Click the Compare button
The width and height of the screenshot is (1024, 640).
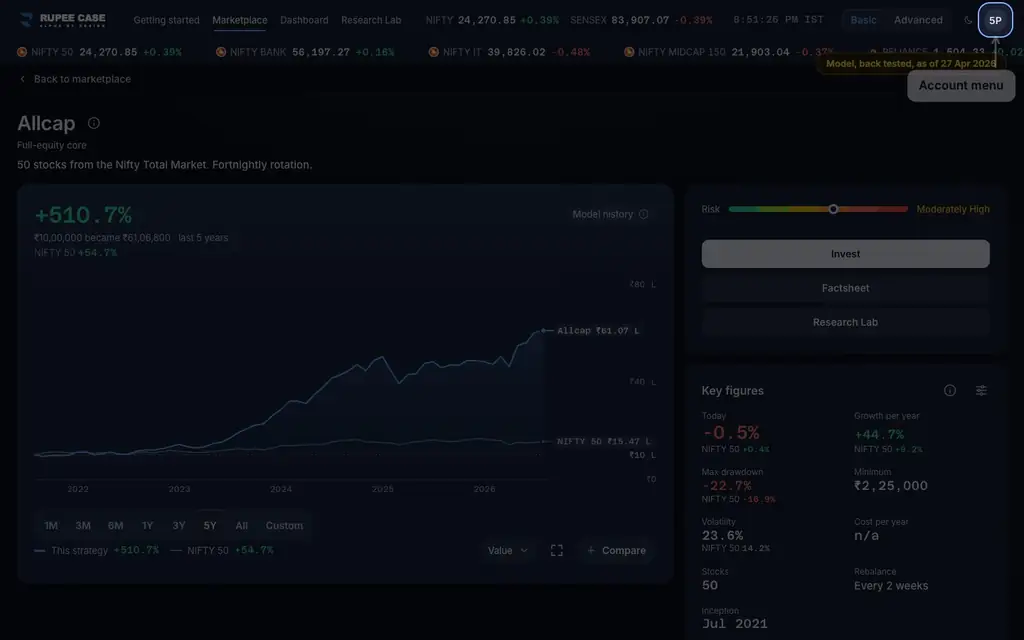pos(616,551)
